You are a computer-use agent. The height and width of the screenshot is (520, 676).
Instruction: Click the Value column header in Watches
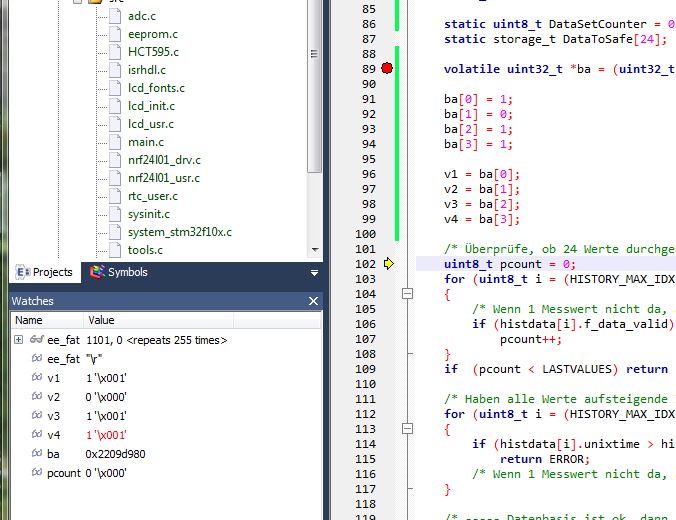[x=159, y=320]
